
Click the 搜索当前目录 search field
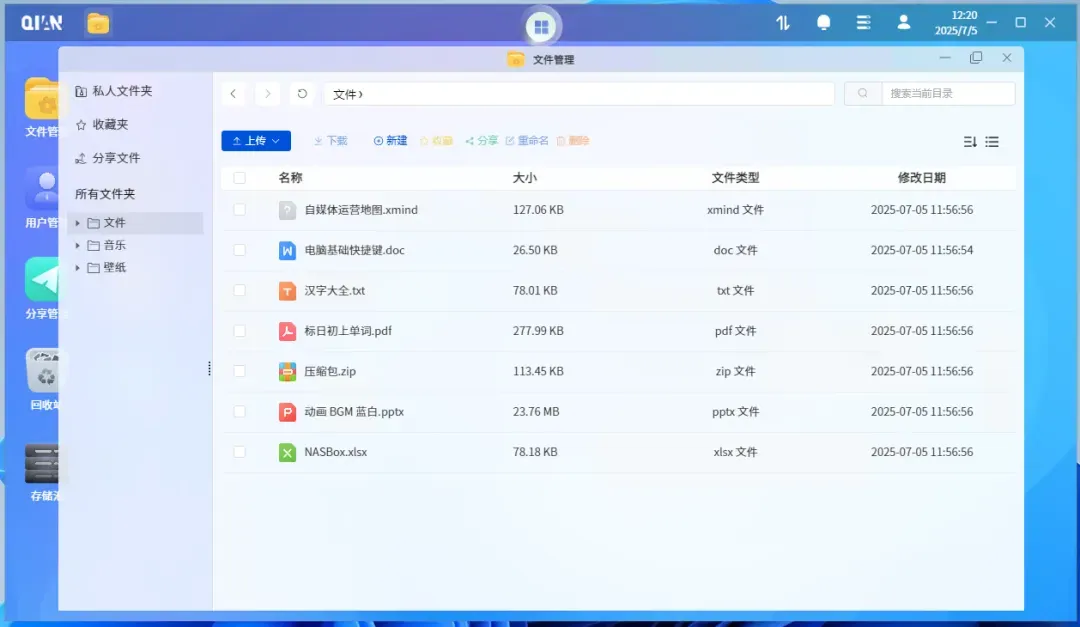tap(948, 93)
